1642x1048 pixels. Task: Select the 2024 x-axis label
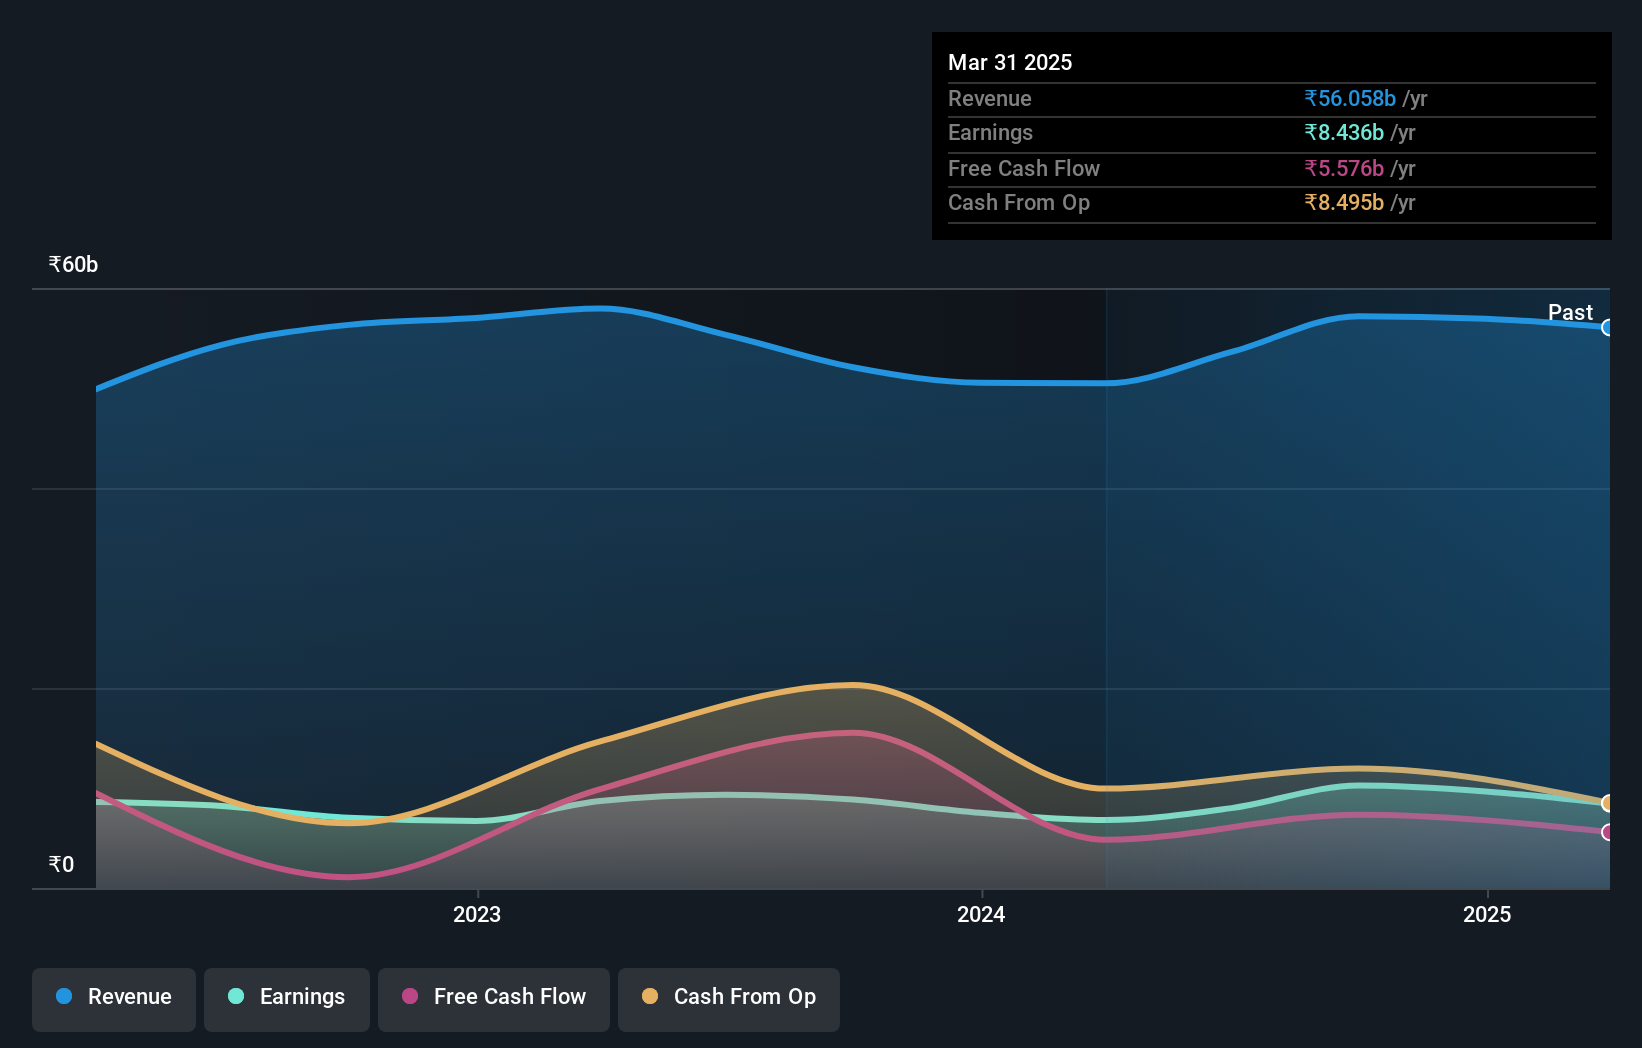click(981, 914)
